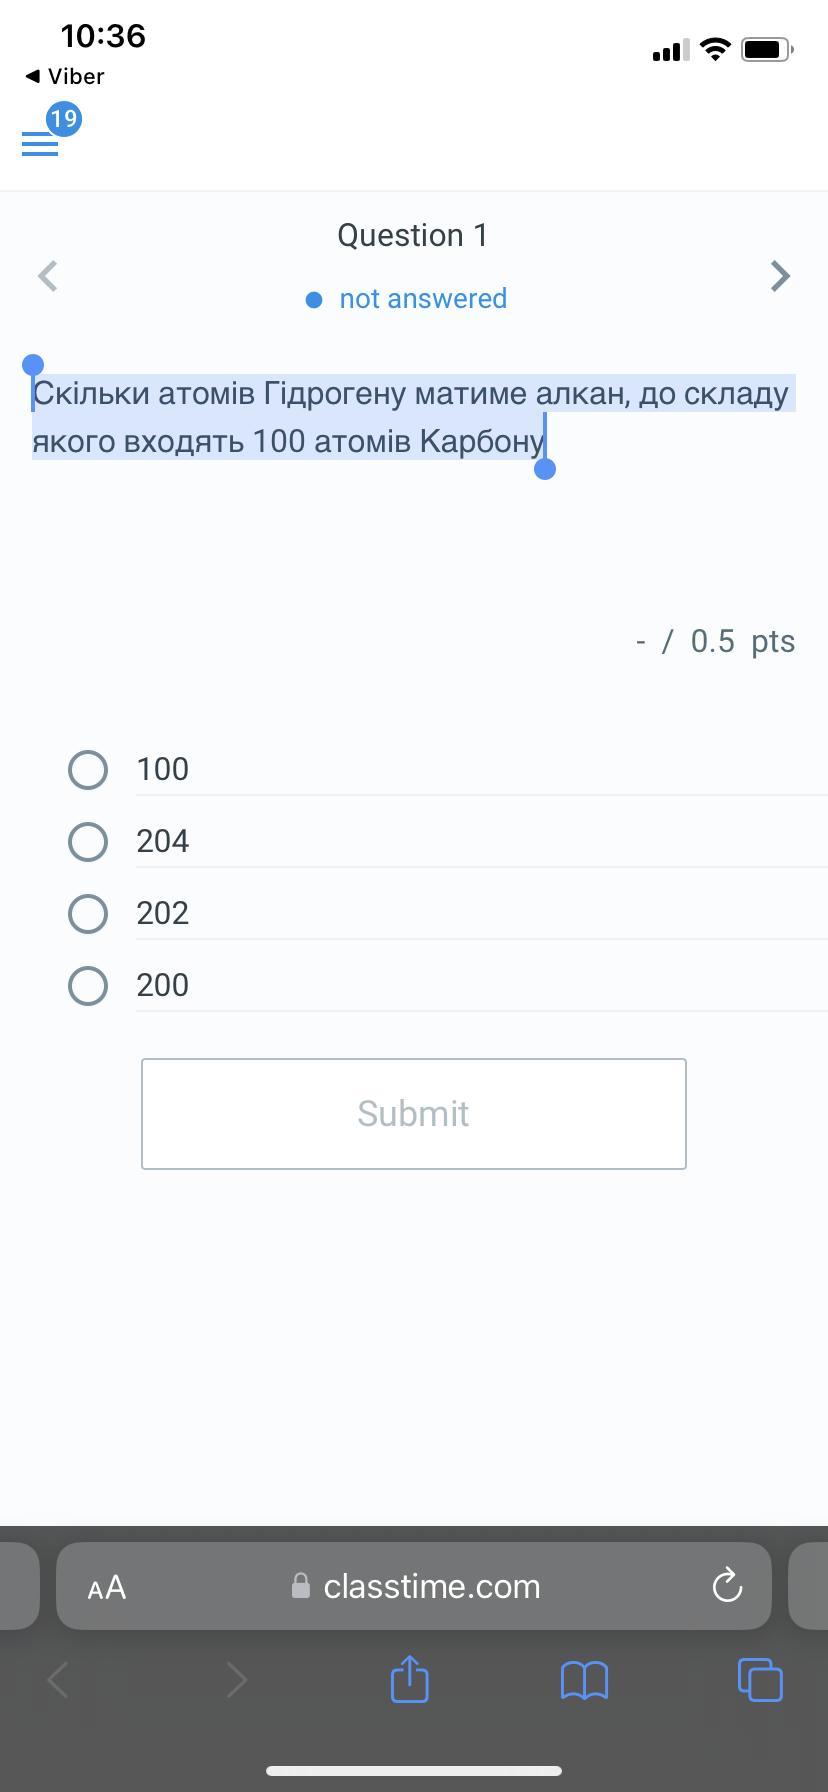Select answer option 204
The width and height of the screenshot is (828, 1792).
(x=88, y=842)
